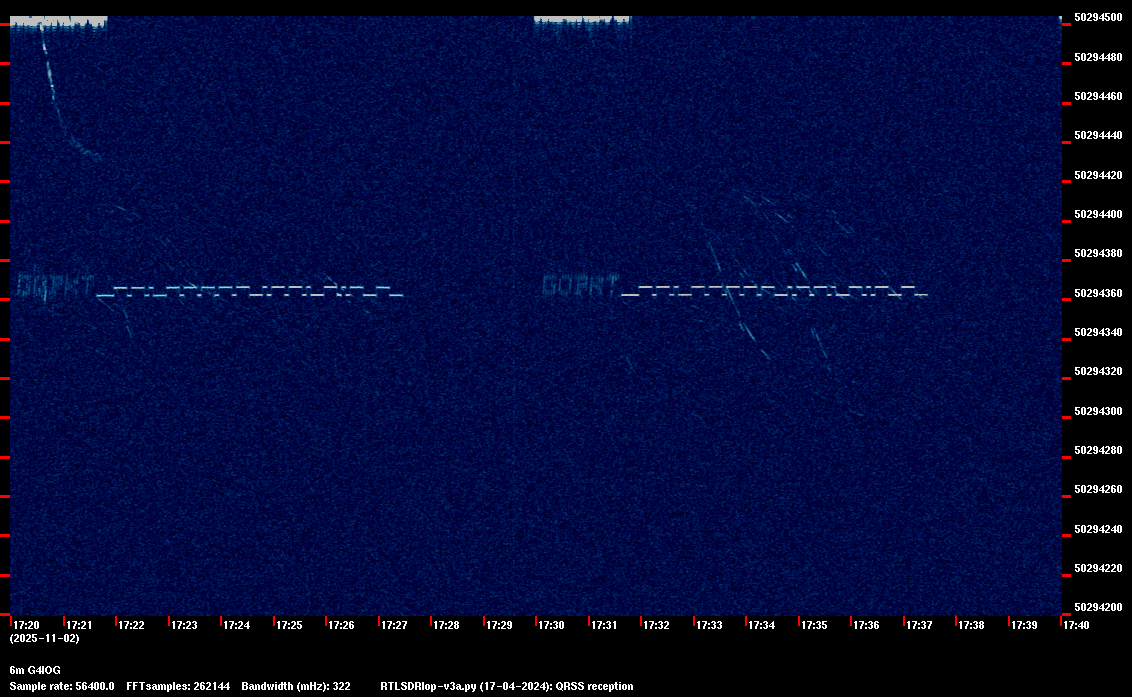This screenshot has width=1132, height=697.
Task: Click the 50294380 frequency label
Action: [1099, 254]
